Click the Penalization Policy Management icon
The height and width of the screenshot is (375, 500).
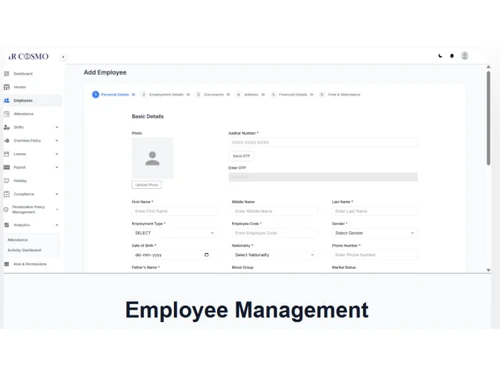6,209
